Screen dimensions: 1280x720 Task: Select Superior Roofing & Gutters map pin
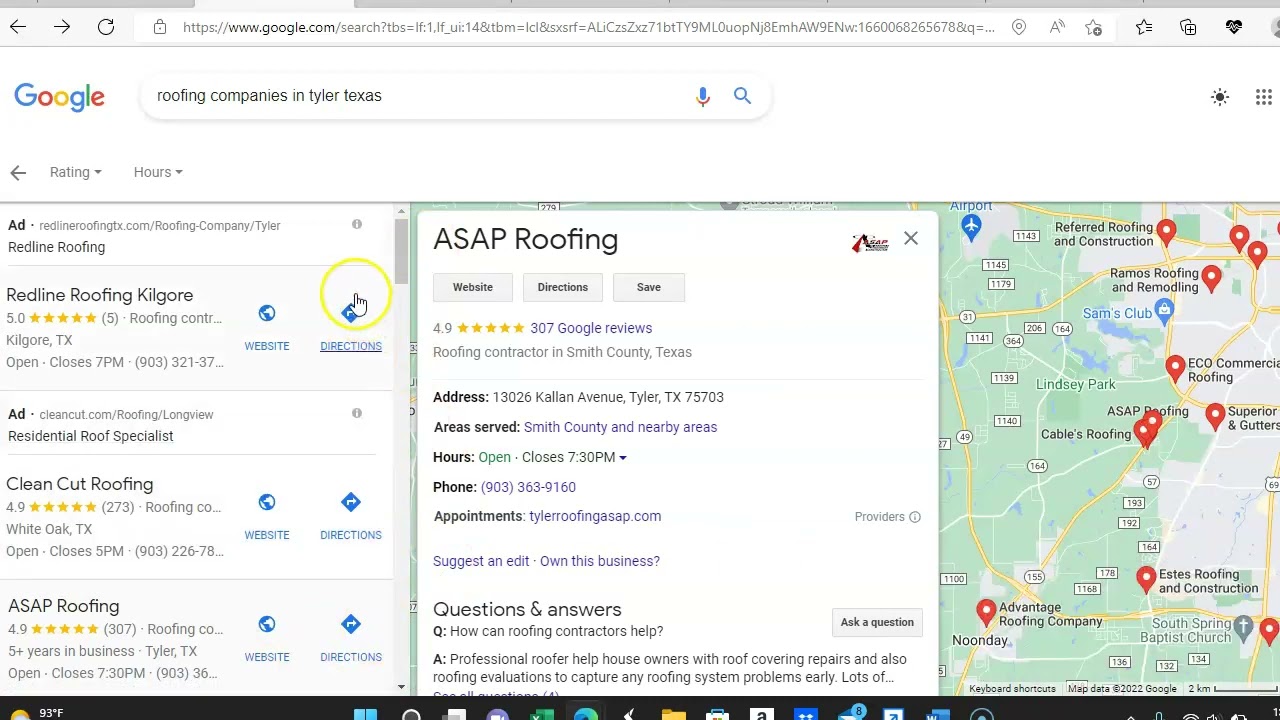coord(1215,416)
